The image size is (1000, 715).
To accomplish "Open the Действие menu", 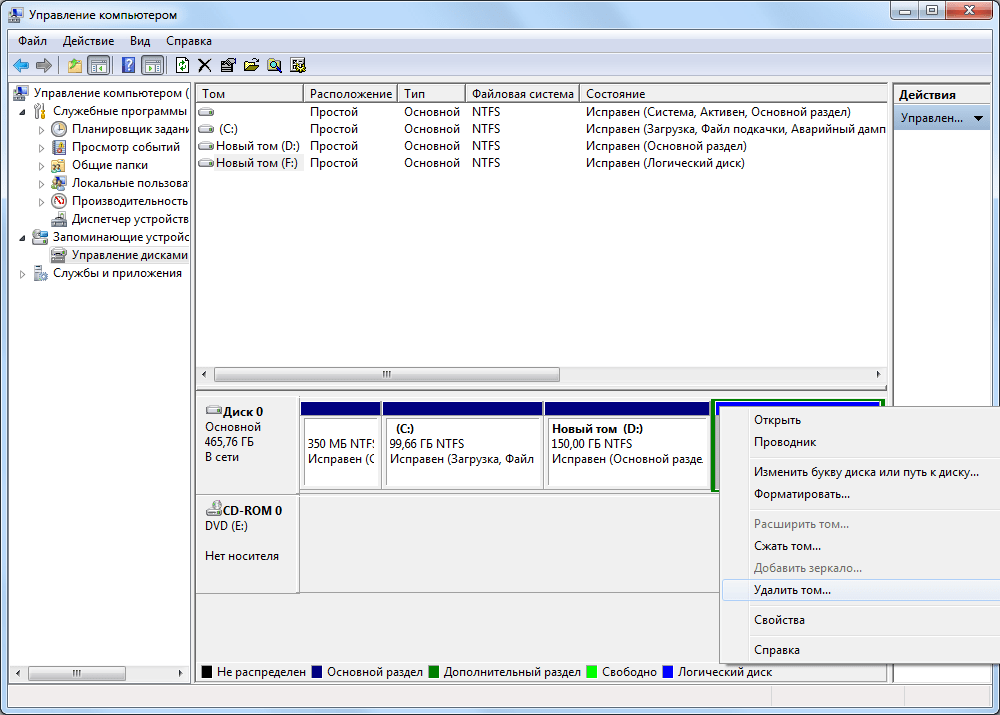I will click(88, 41).
